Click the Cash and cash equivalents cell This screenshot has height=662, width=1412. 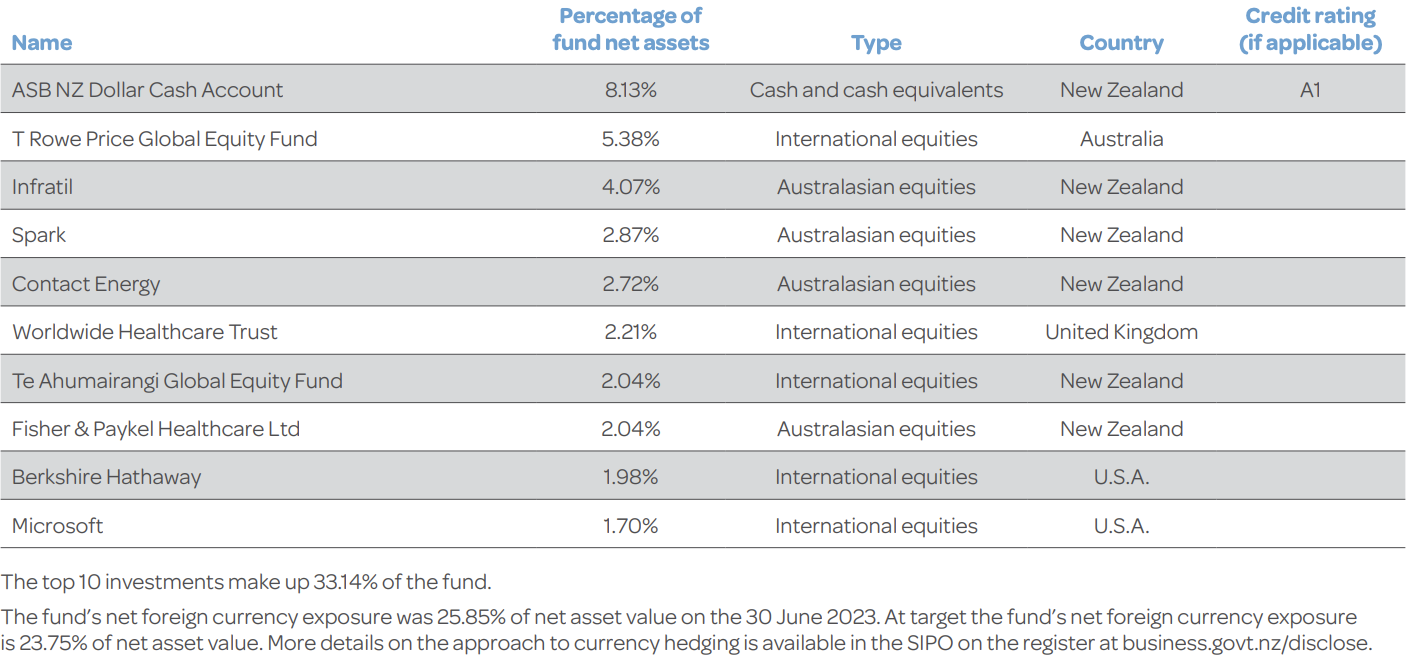tap(876, 90)
